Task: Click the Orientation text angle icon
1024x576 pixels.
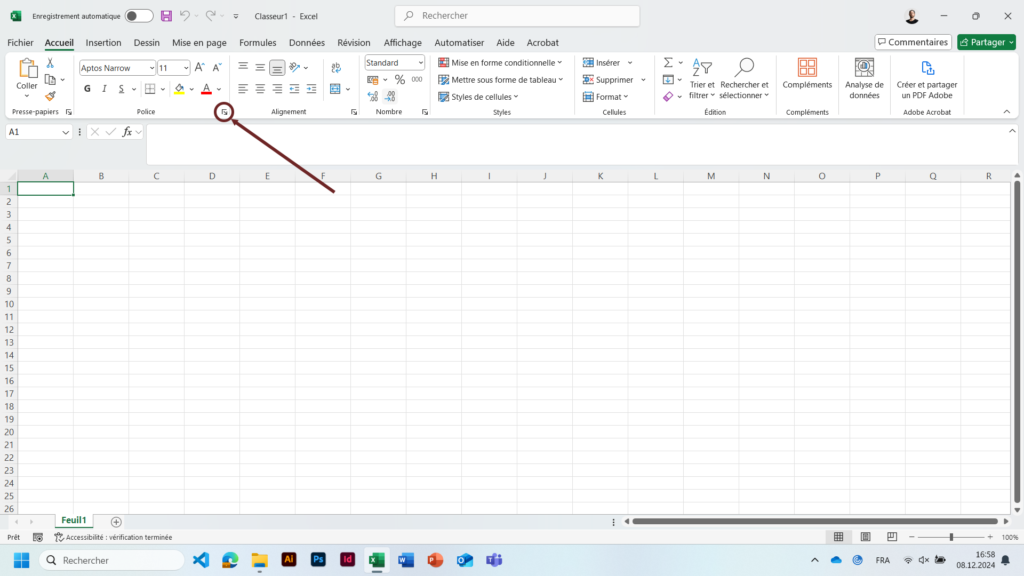Action: pos(295,67)
